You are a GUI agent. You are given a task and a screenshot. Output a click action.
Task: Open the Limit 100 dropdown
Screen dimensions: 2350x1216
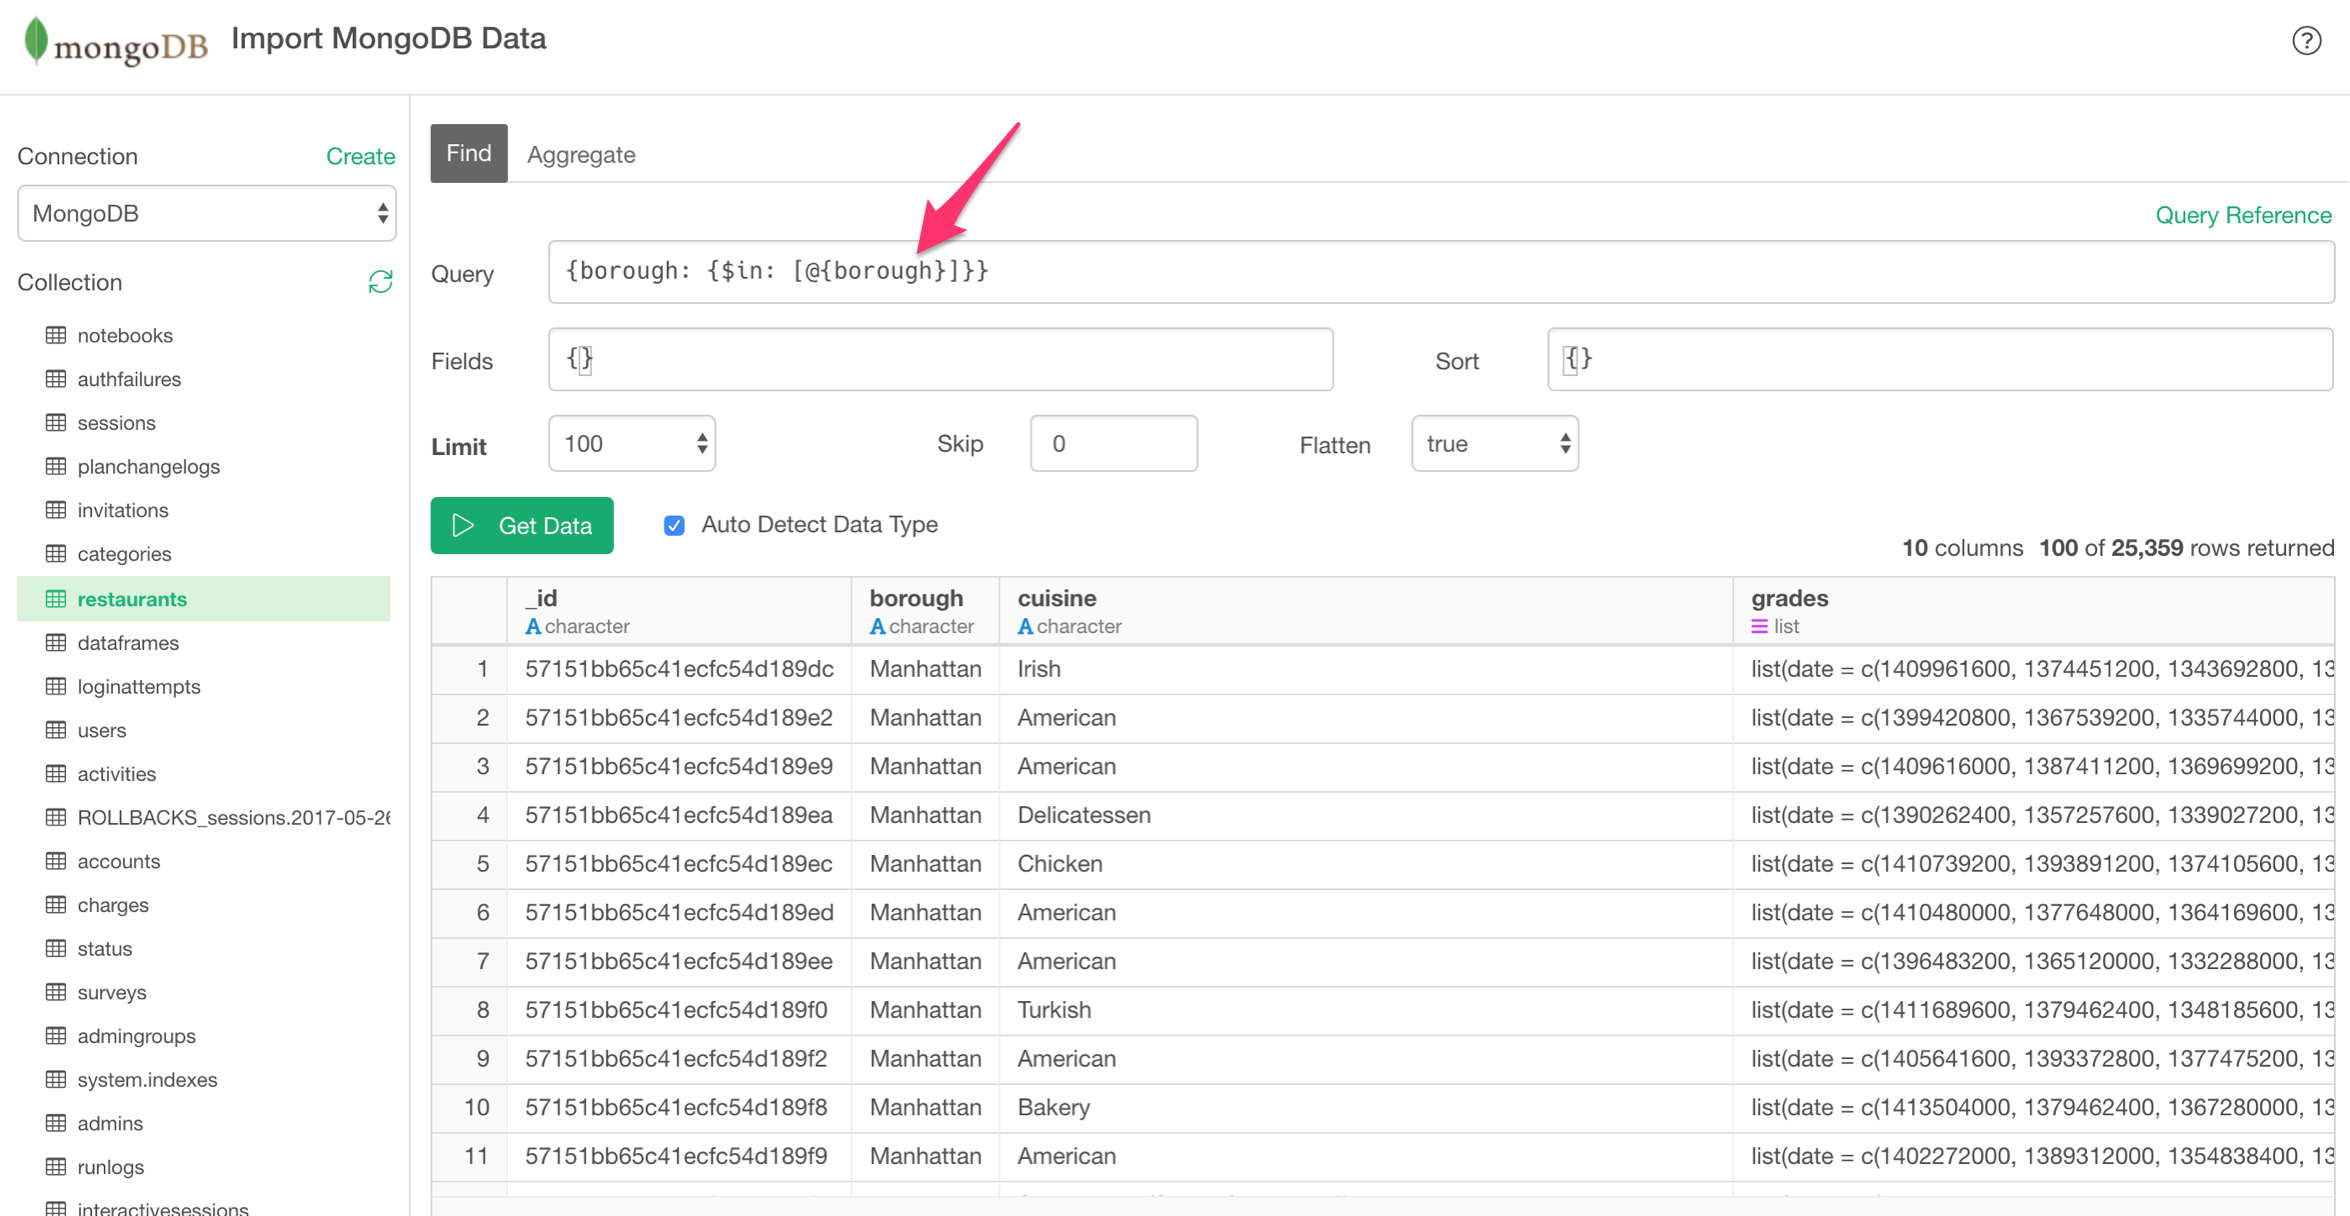click(632, 443)
